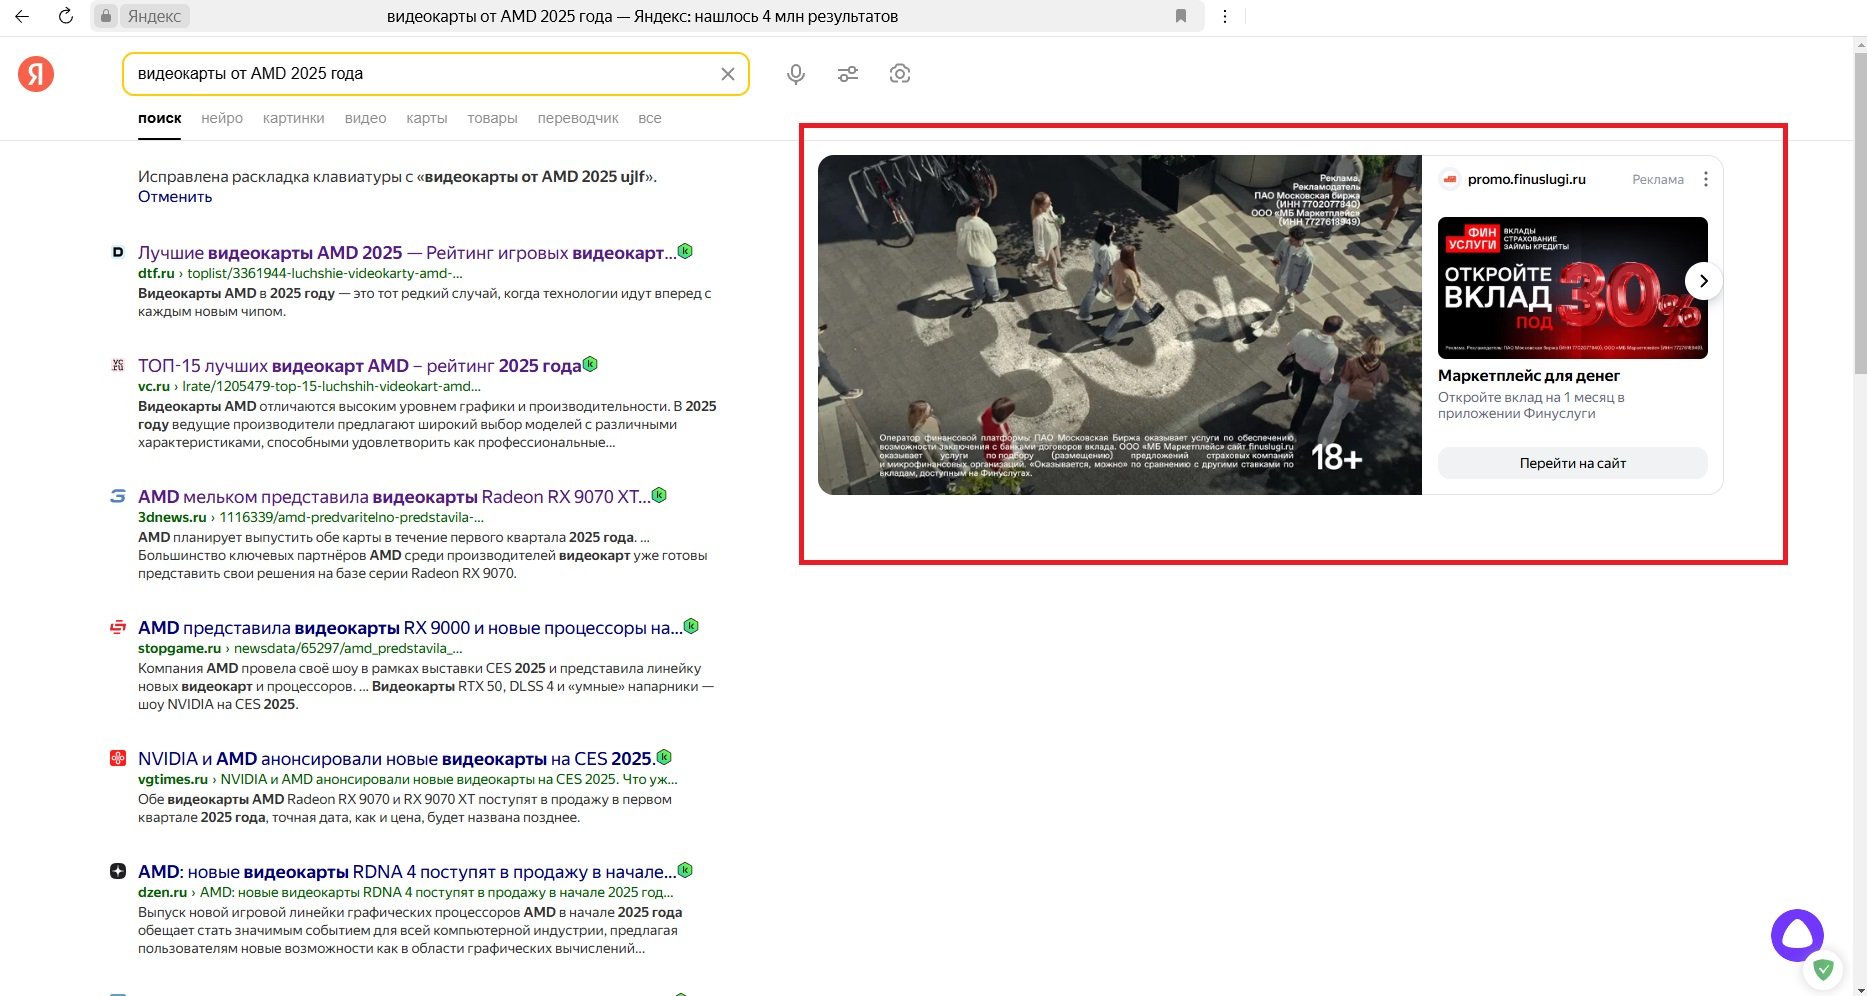Clear the search query with X icon
Image resolution: width=1867 pixels, height=996 pixels.
pos(728,74)
